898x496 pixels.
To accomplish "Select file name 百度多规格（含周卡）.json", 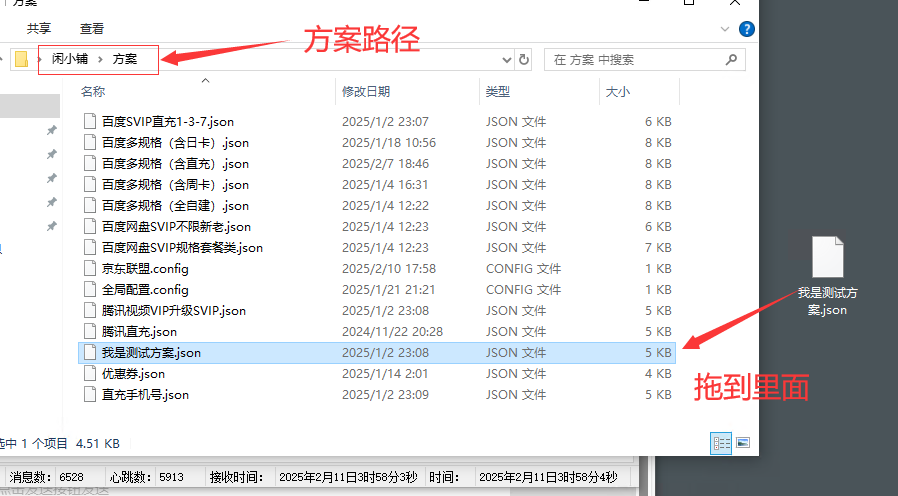I will [175, 184].
